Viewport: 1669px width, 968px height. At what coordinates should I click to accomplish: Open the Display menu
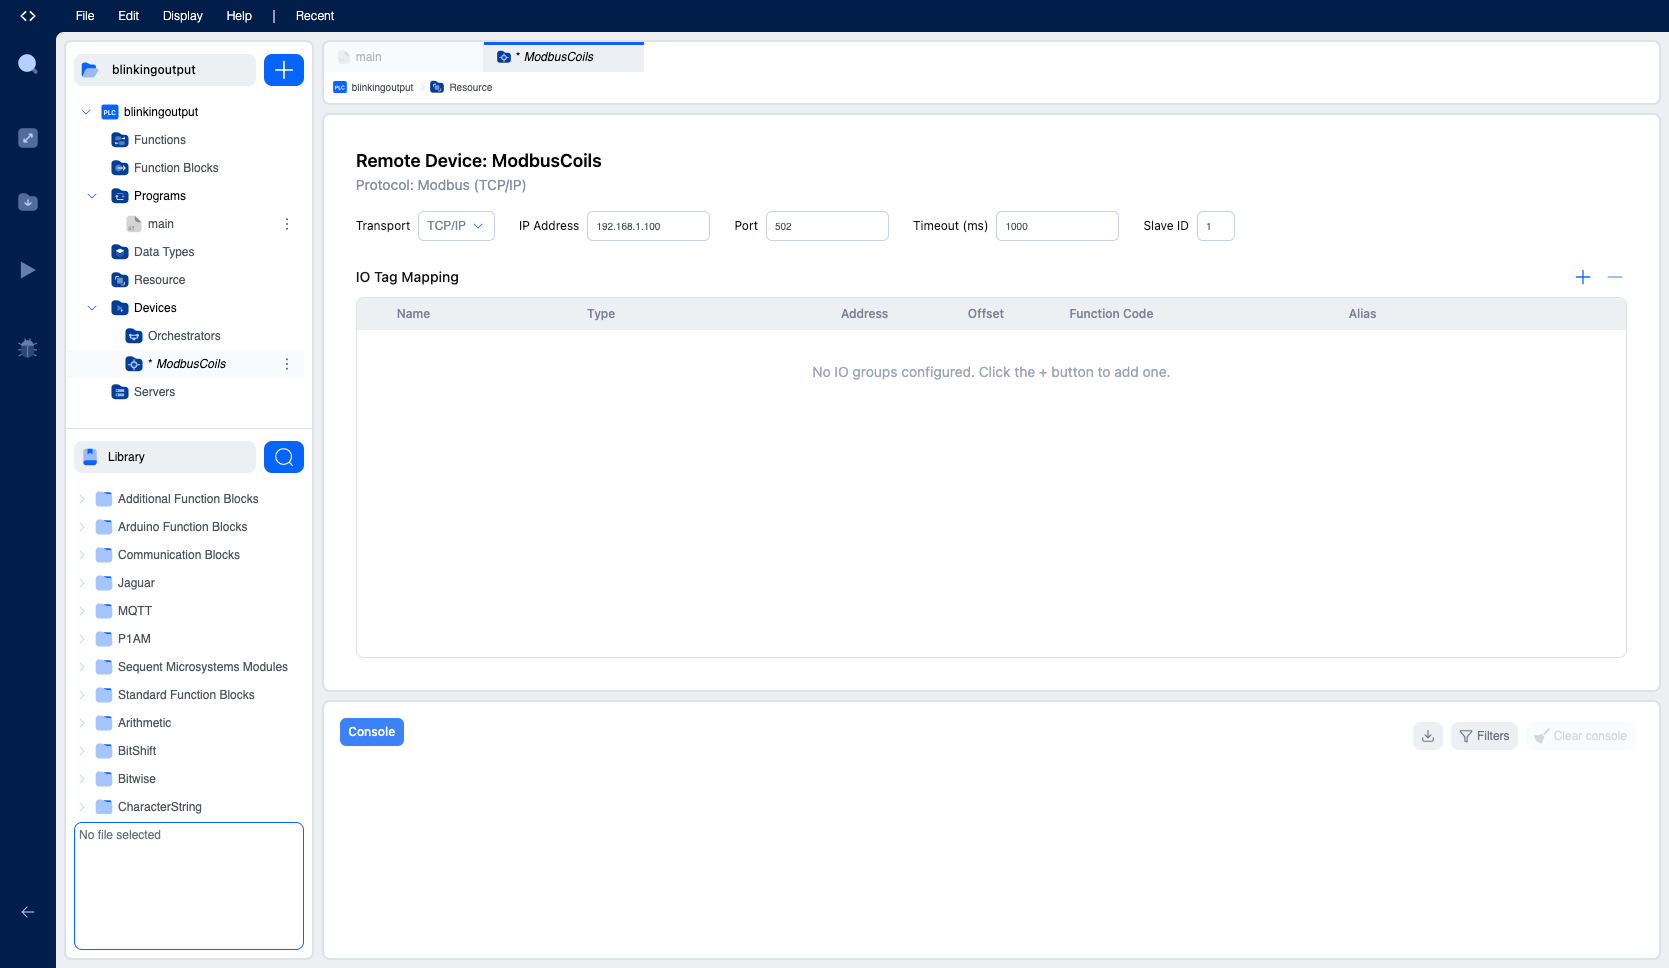(183, 16)
